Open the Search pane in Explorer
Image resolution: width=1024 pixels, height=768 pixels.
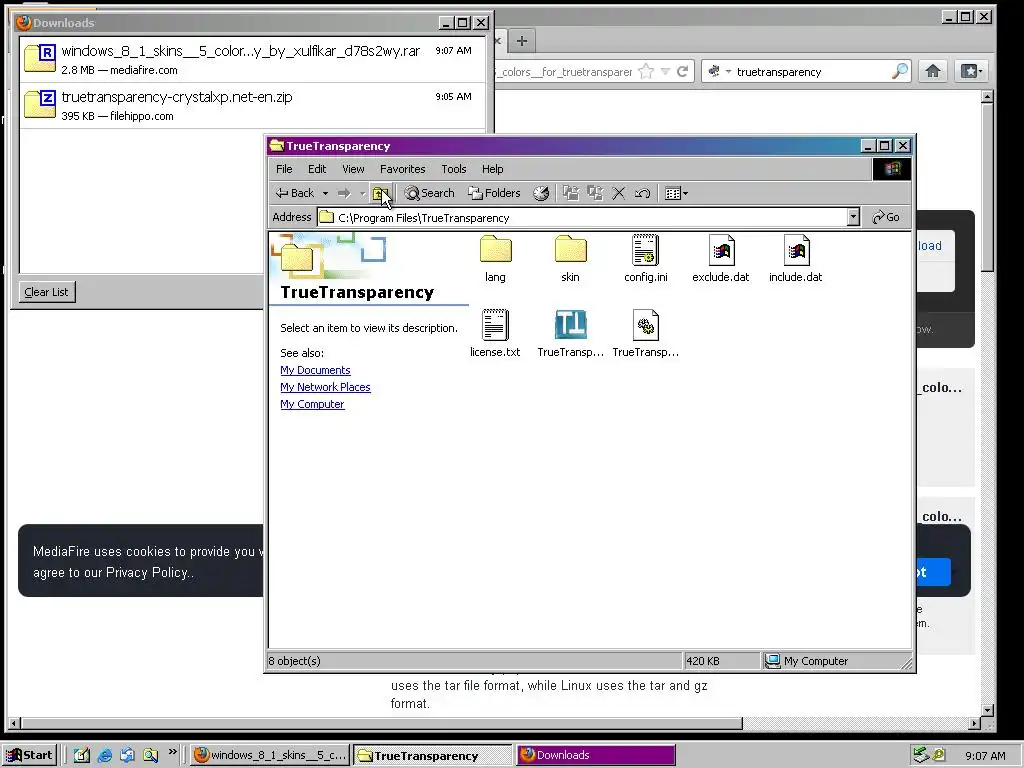click(429, 193)
